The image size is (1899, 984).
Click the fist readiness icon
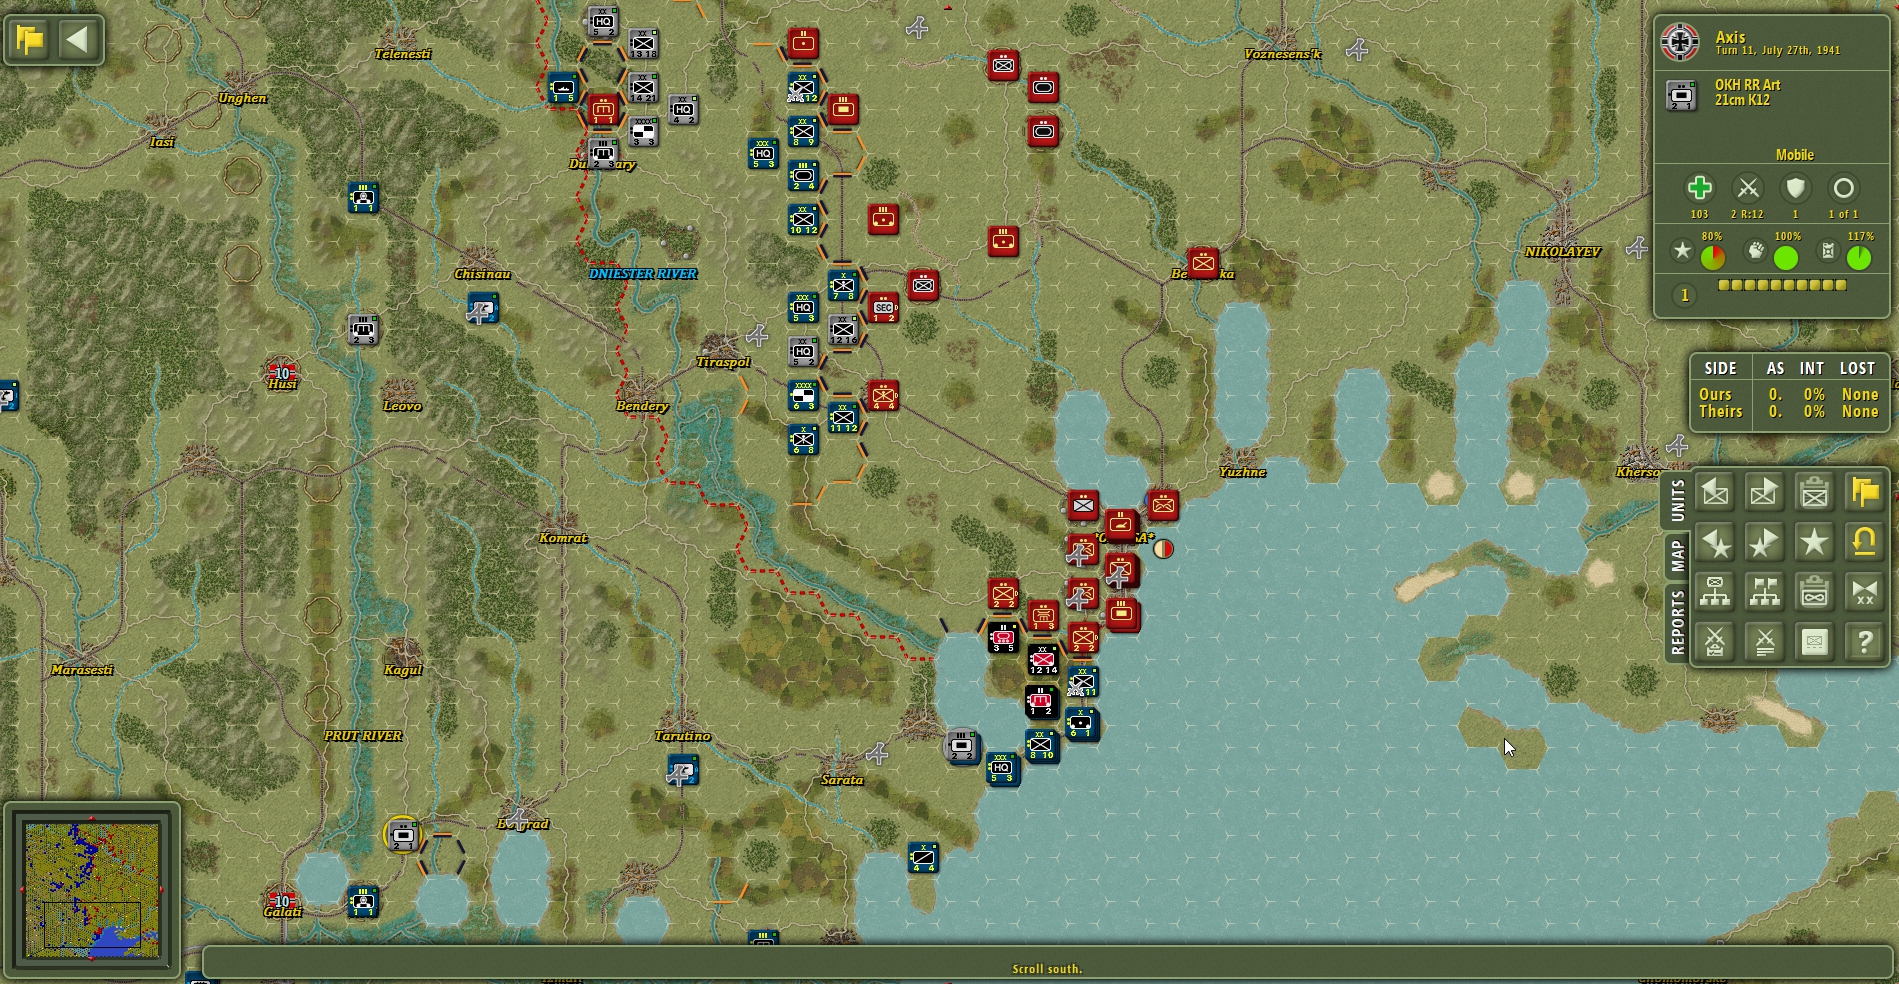click(1756, 251)
